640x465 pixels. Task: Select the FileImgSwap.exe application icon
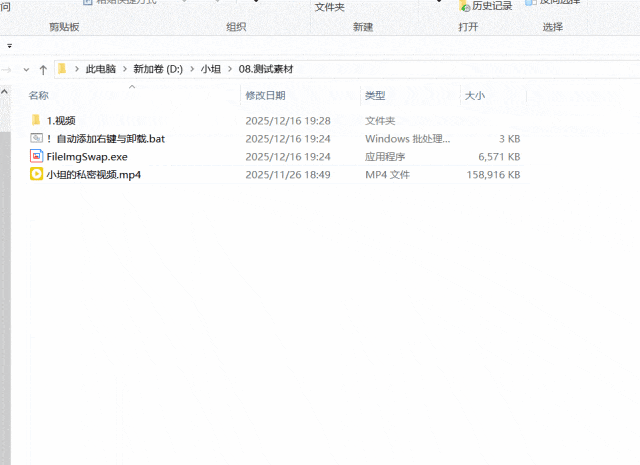click(x=37, y=157)
